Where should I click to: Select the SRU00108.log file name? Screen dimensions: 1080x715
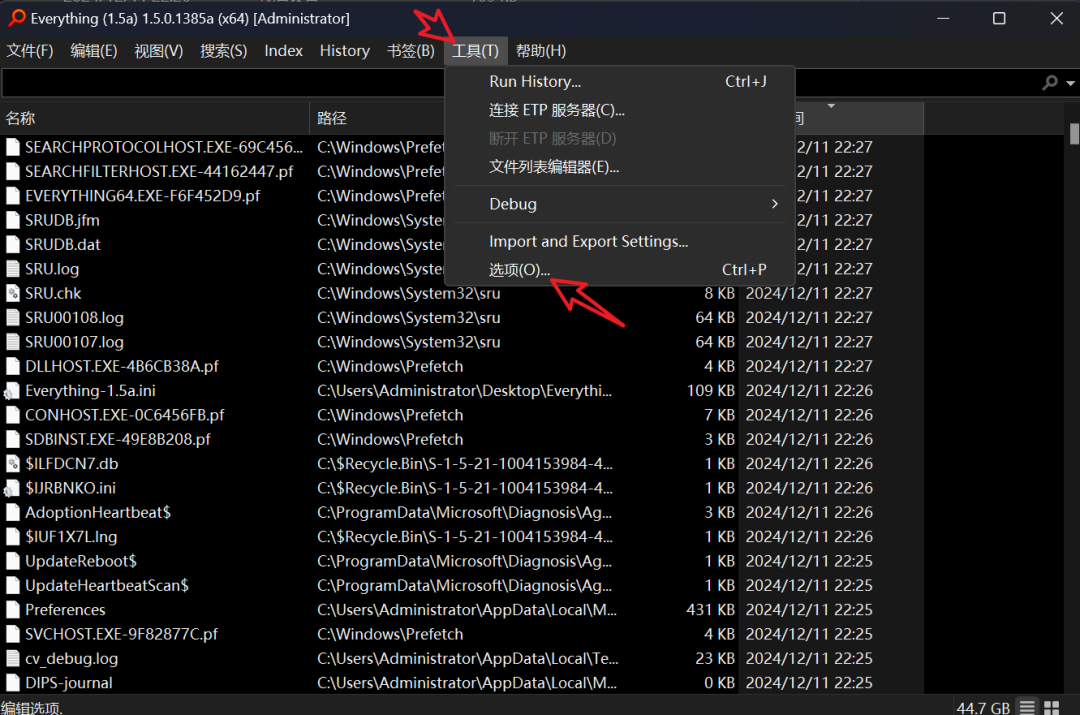click(74, 318)
